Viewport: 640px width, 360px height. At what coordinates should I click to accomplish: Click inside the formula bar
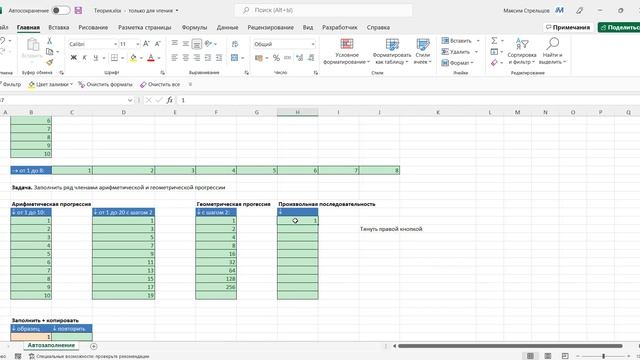point(408,100)
